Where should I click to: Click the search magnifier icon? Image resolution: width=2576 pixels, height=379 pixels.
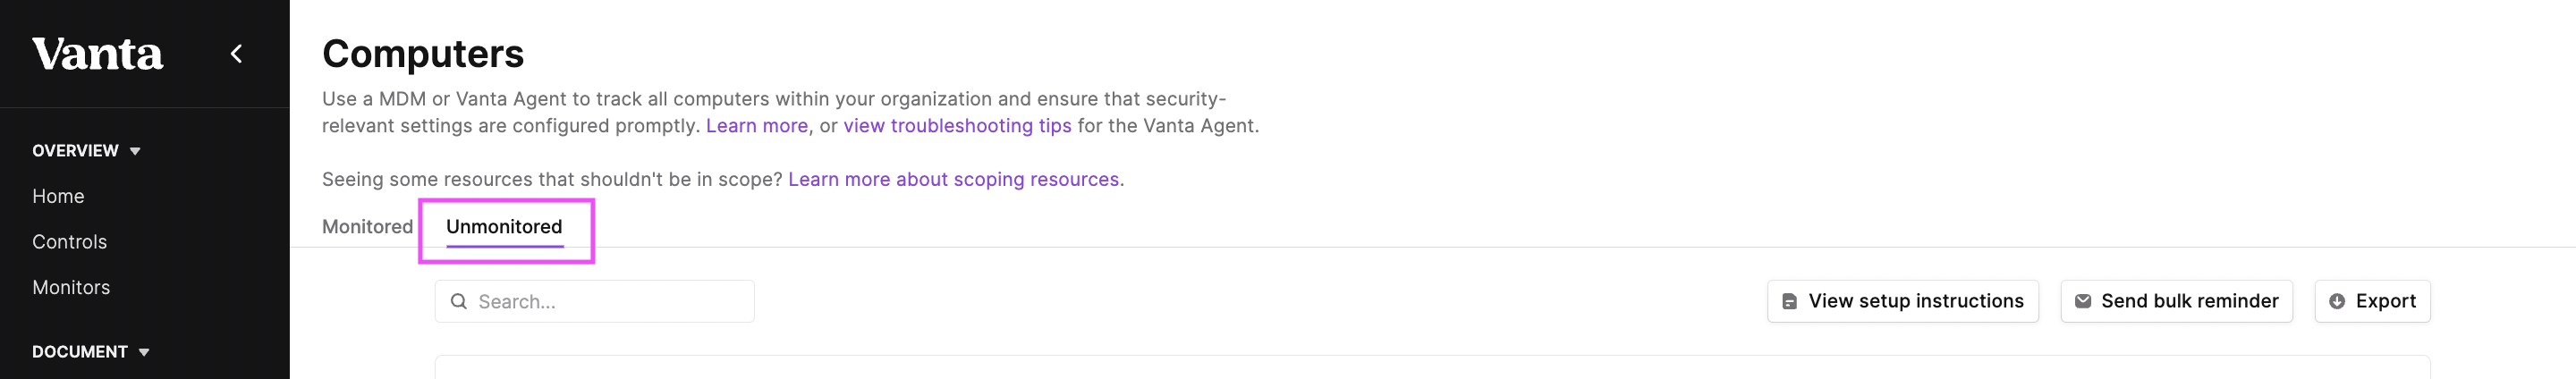point(458,301)
